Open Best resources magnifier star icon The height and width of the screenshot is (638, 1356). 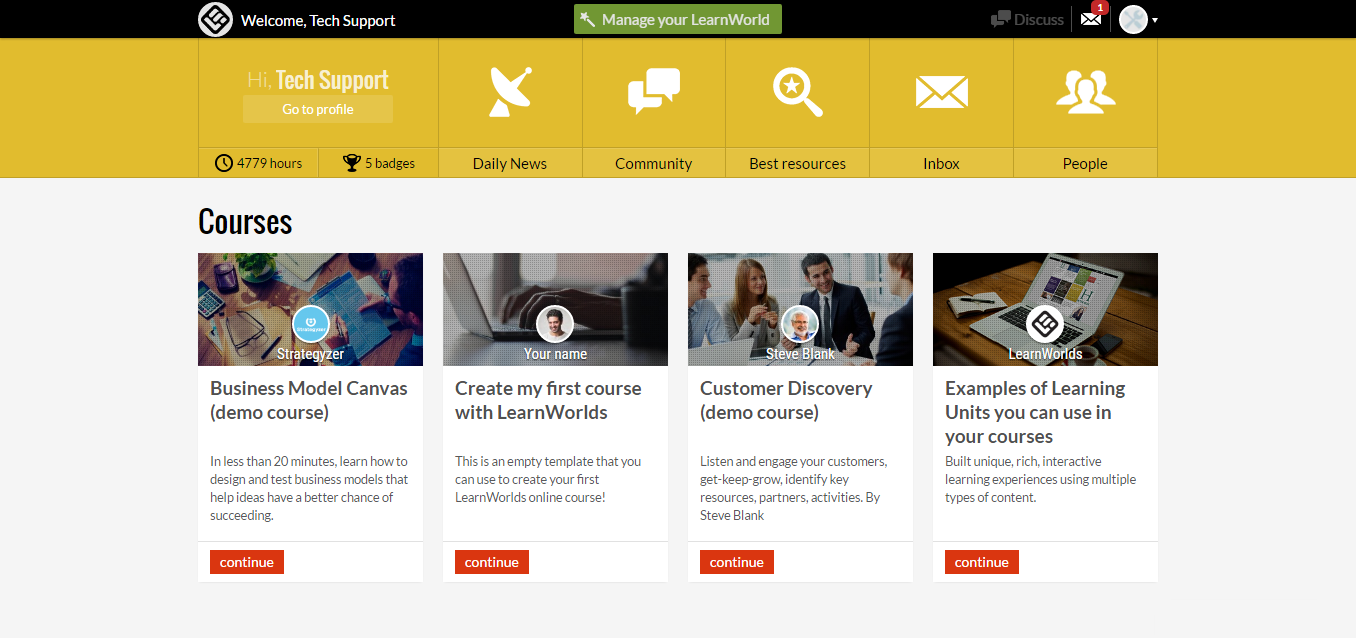[x=797, y=92]
